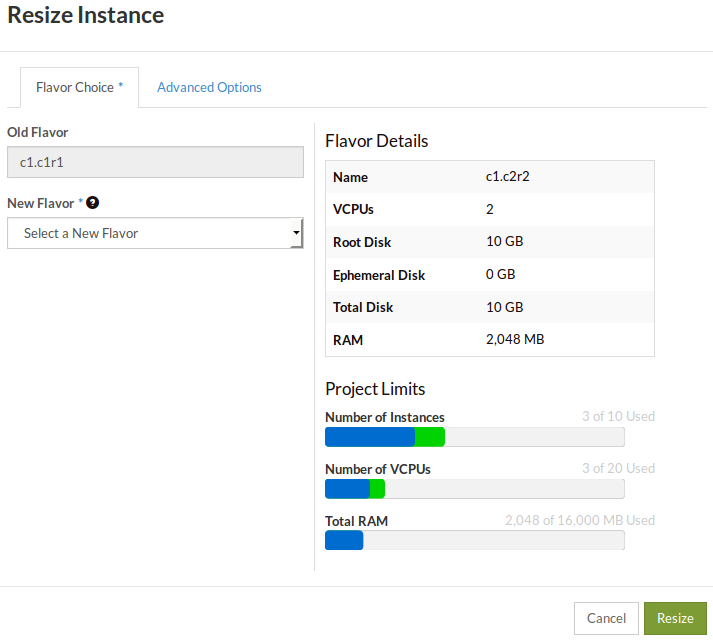Click the VCPUs row in Flavor Details

490,210
